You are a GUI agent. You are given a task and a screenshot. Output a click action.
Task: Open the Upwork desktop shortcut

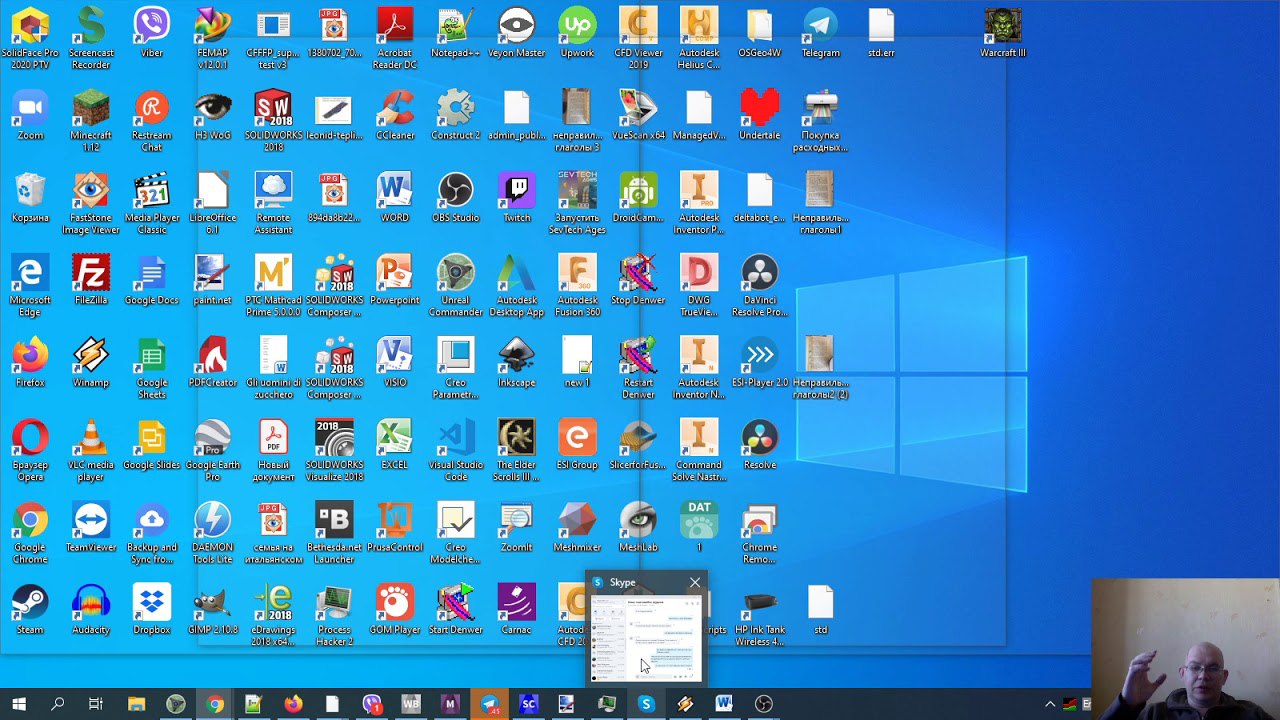coord(577,33)
